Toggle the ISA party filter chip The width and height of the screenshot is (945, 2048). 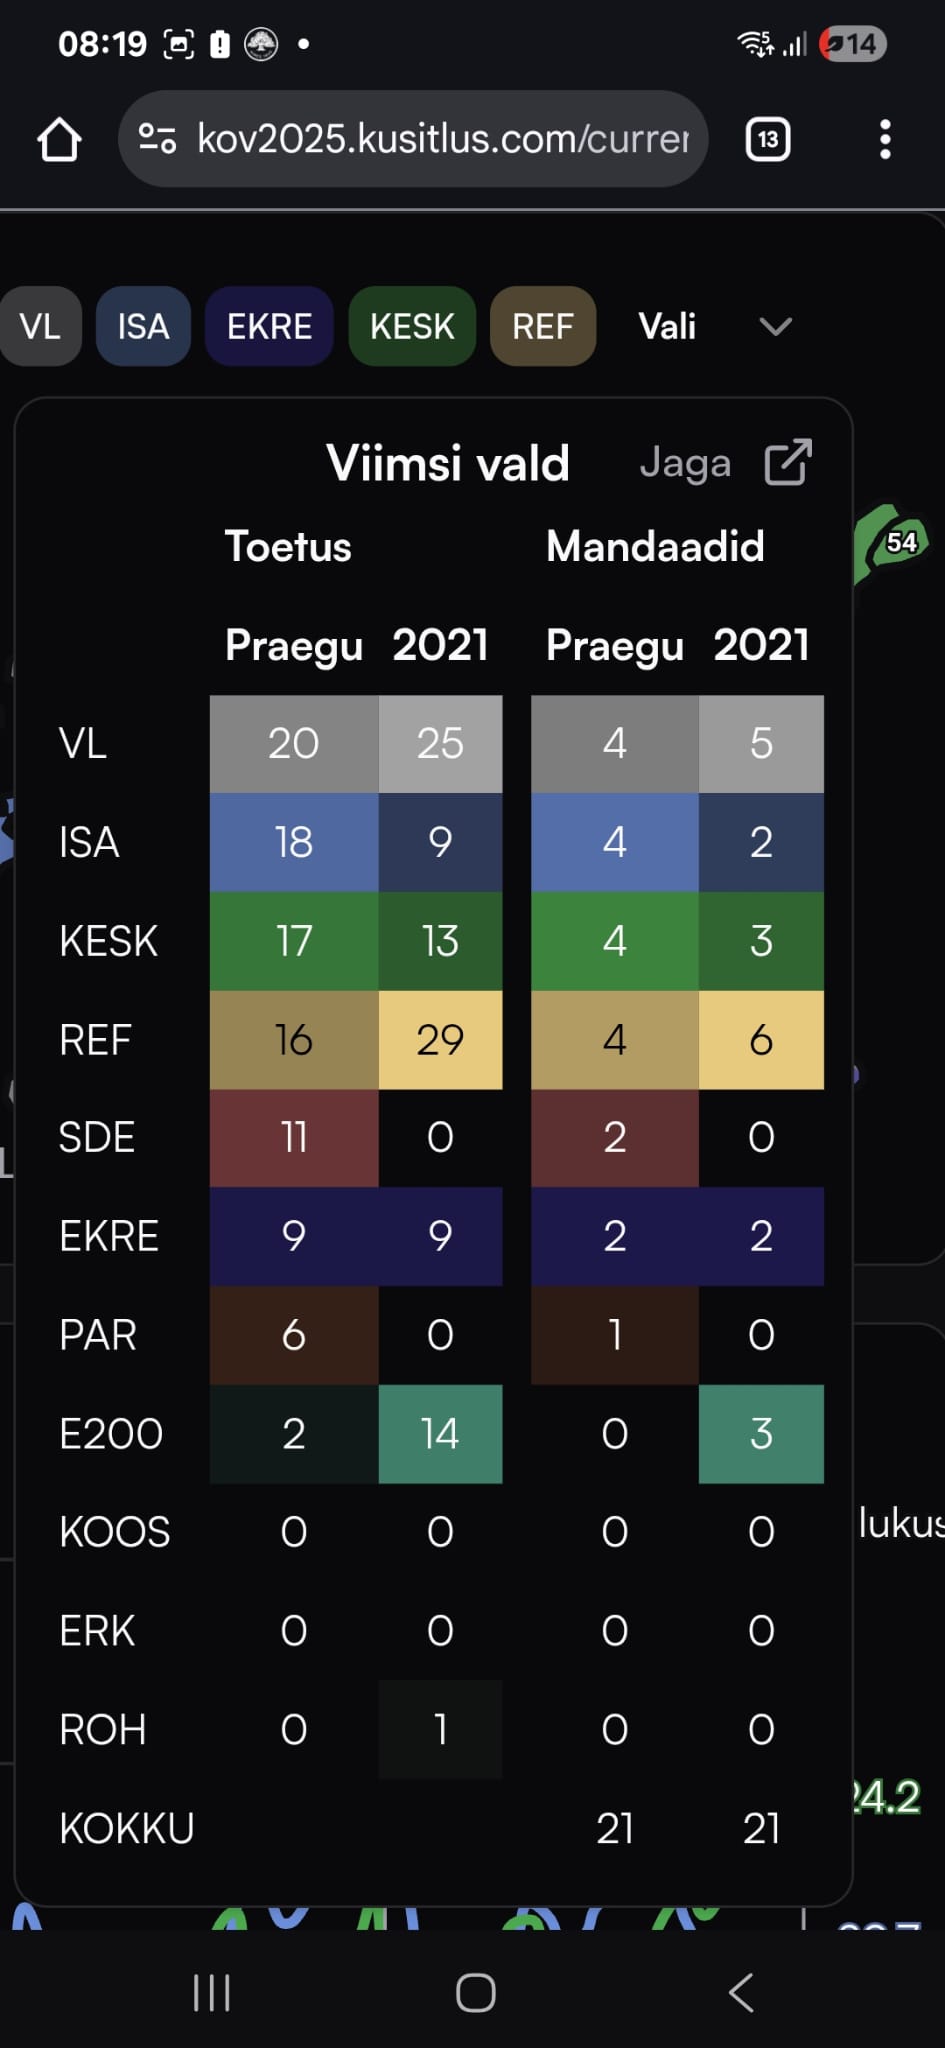143,326
